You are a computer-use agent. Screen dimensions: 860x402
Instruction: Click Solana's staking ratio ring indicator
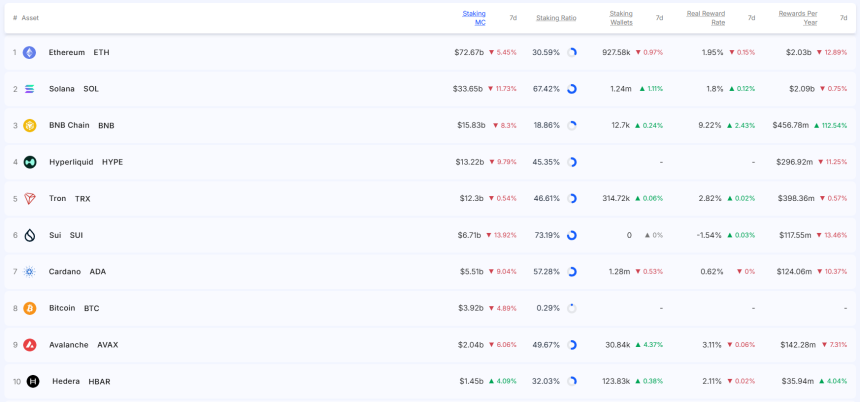coord(572,89)
